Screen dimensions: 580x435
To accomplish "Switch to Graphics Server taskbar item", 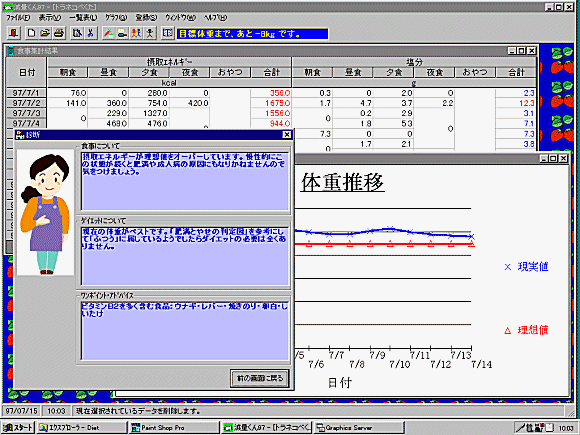I will (358, 428).
